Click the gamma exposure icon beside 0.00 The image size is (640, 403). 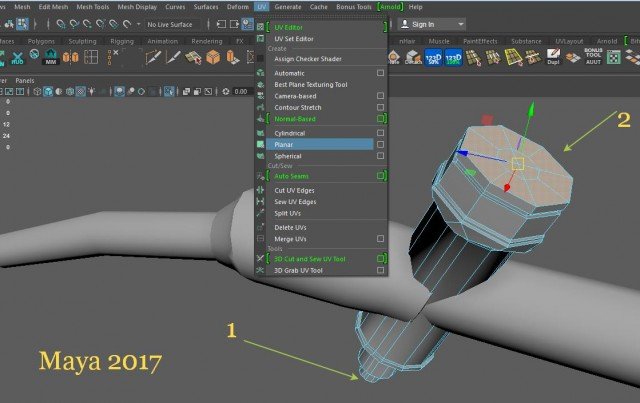click(x=226, y=91)
